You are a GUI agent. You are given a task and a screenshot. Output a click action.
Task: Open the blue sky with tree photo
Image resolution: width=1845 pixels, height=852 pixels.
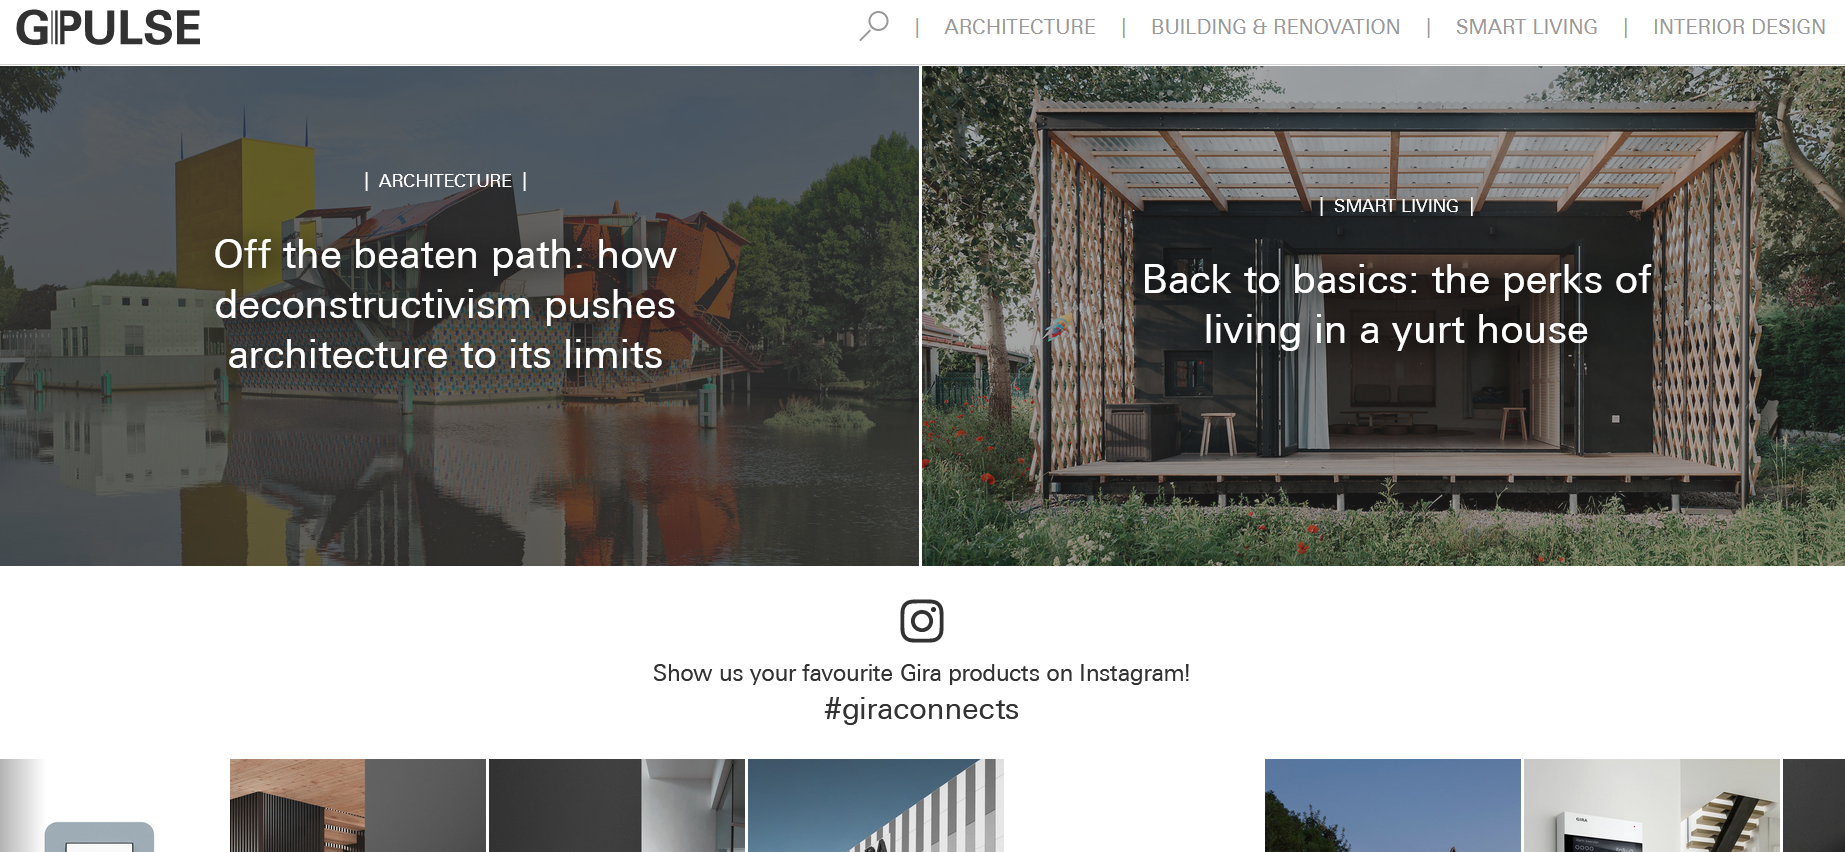1393,806
